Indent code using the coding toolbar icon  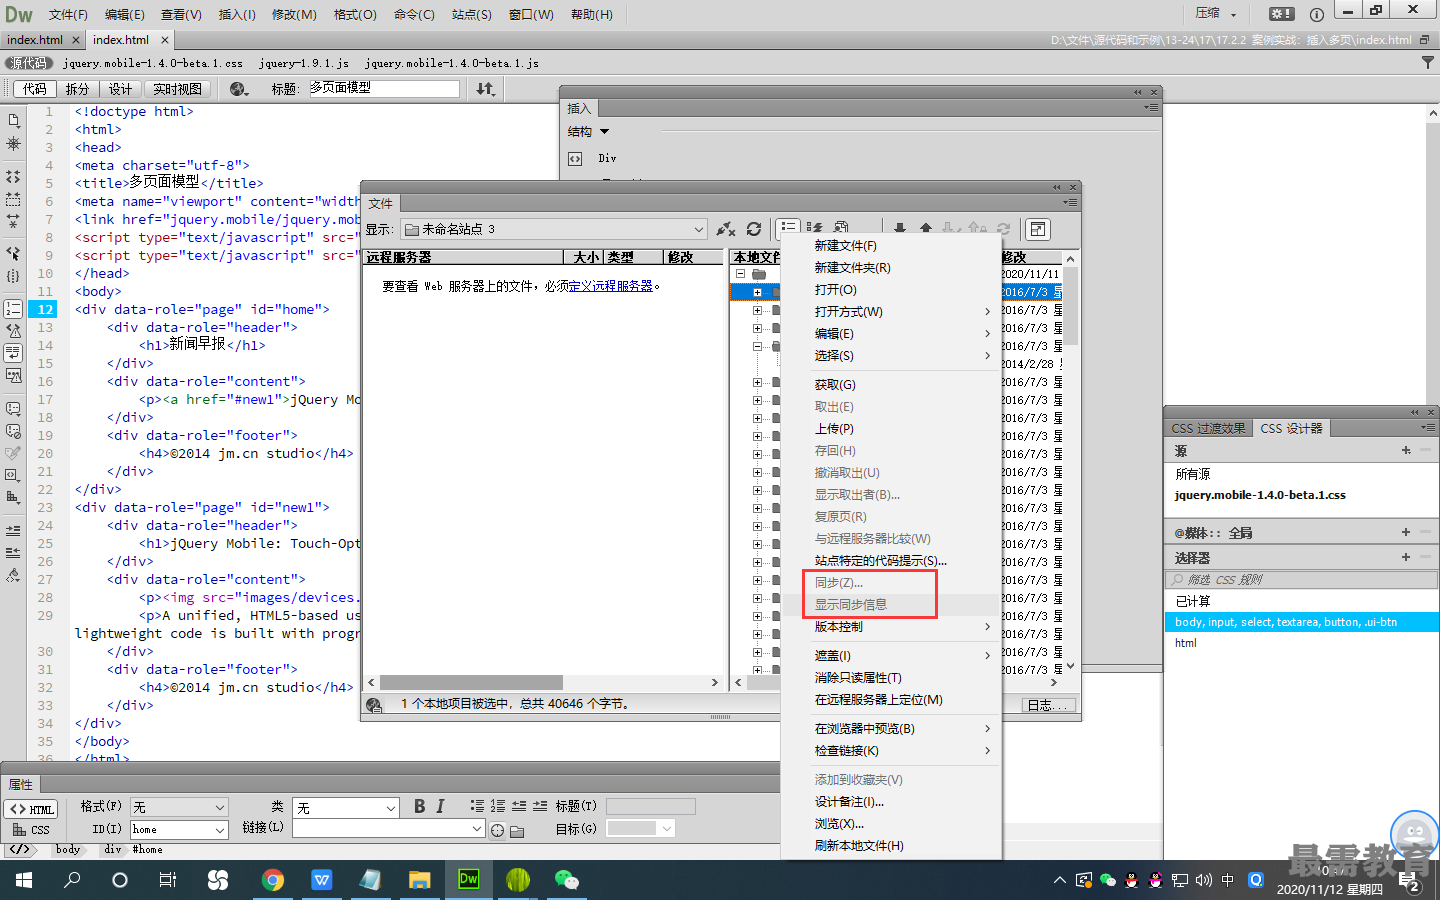13,530
